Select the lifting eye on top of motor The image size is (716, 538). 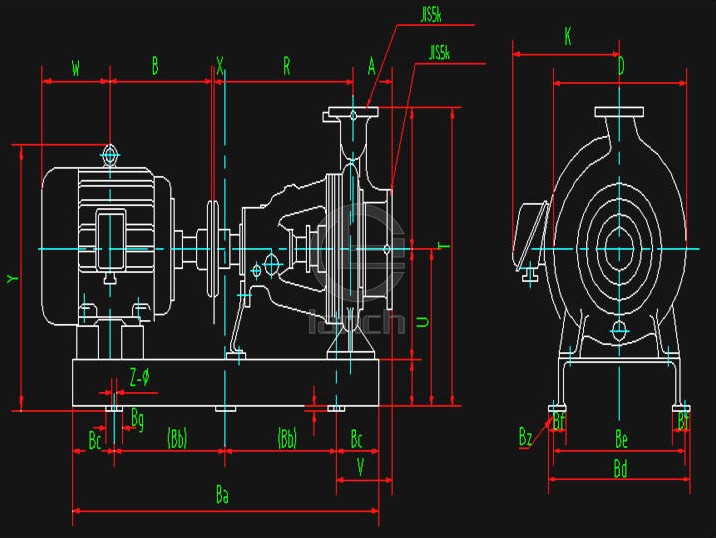pyautogui.click(x=110, y=155)
